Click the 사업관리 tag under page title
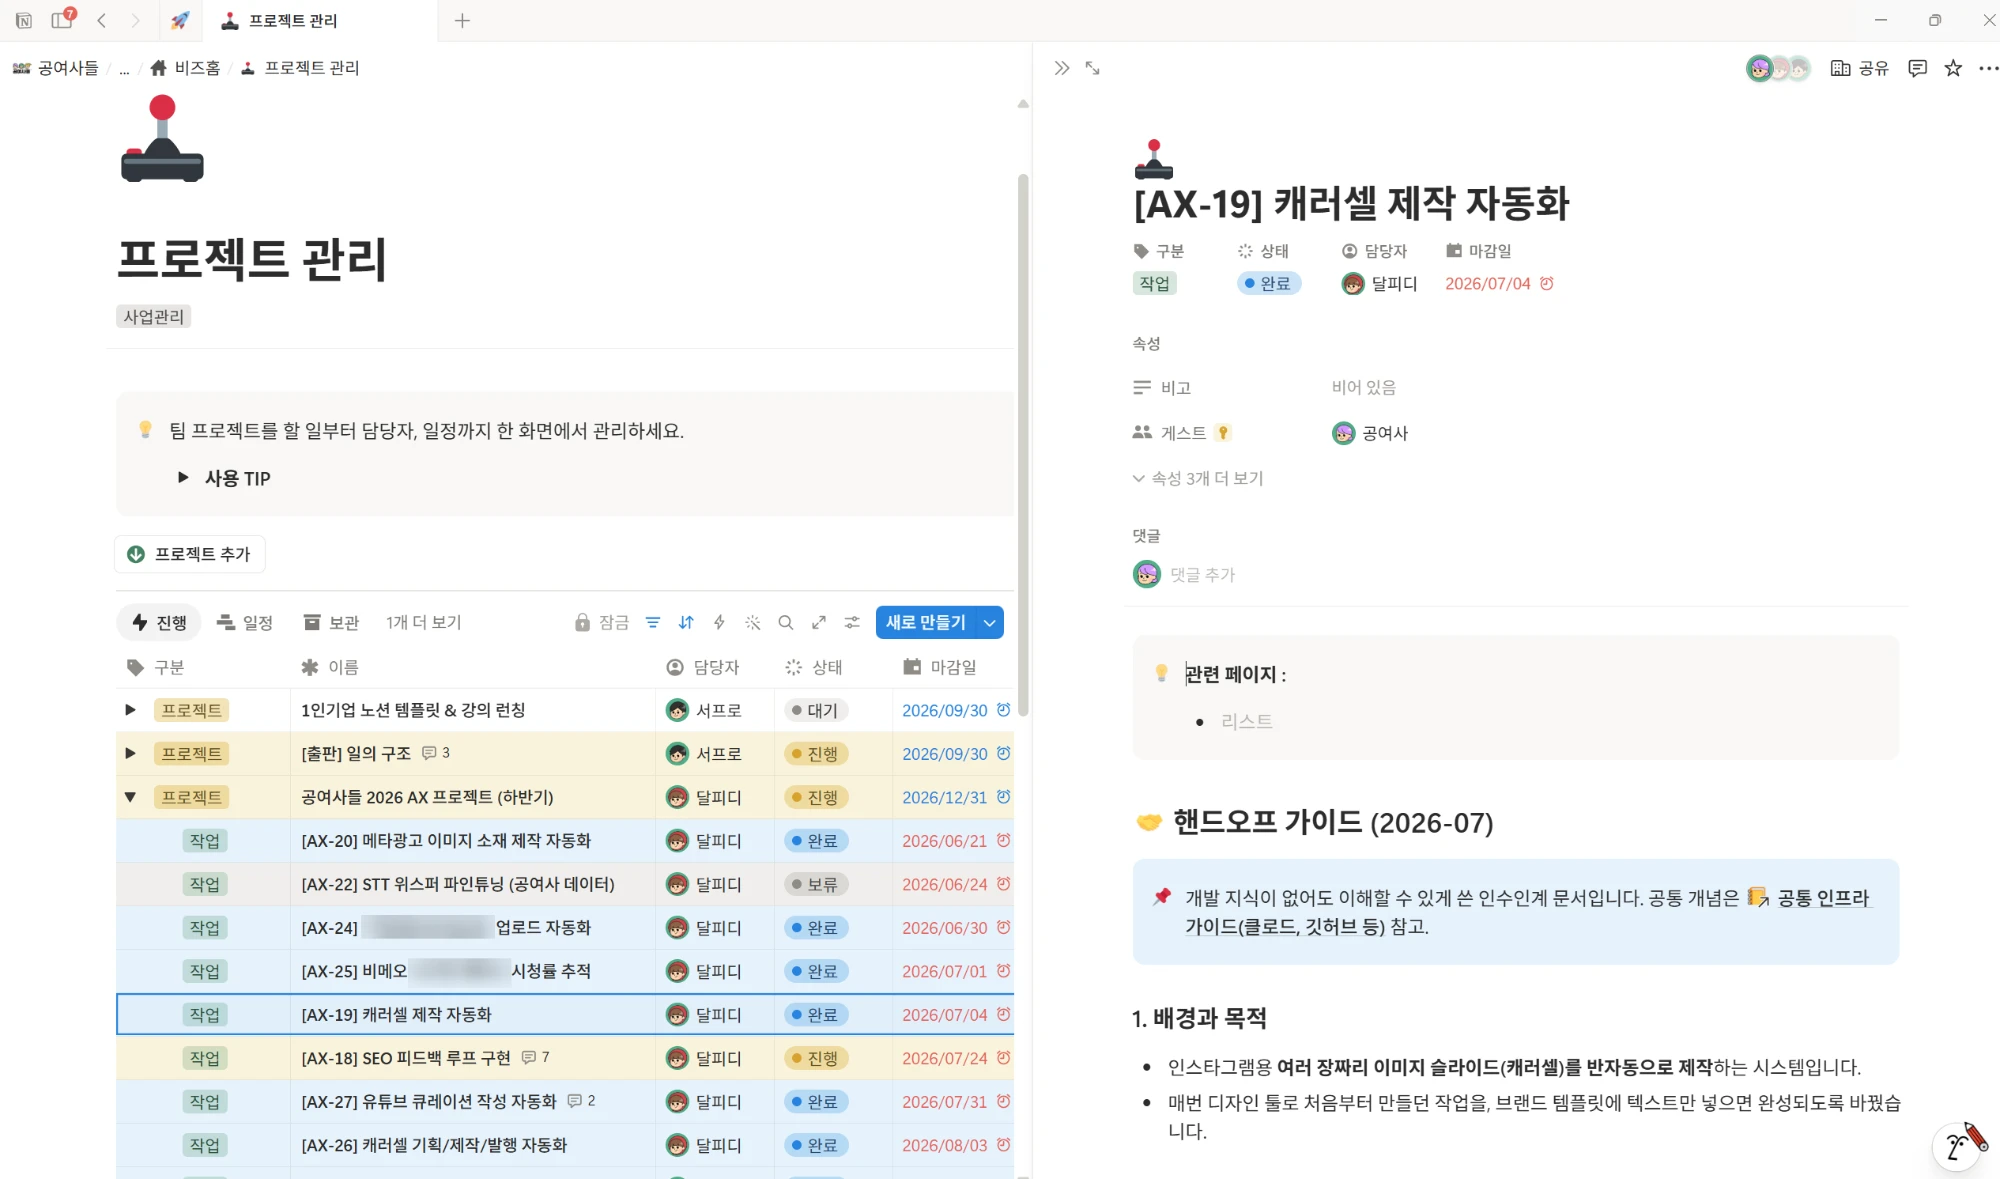Image resolution: width=2000 pixels, height=1179 pixels. coord(153,317)
